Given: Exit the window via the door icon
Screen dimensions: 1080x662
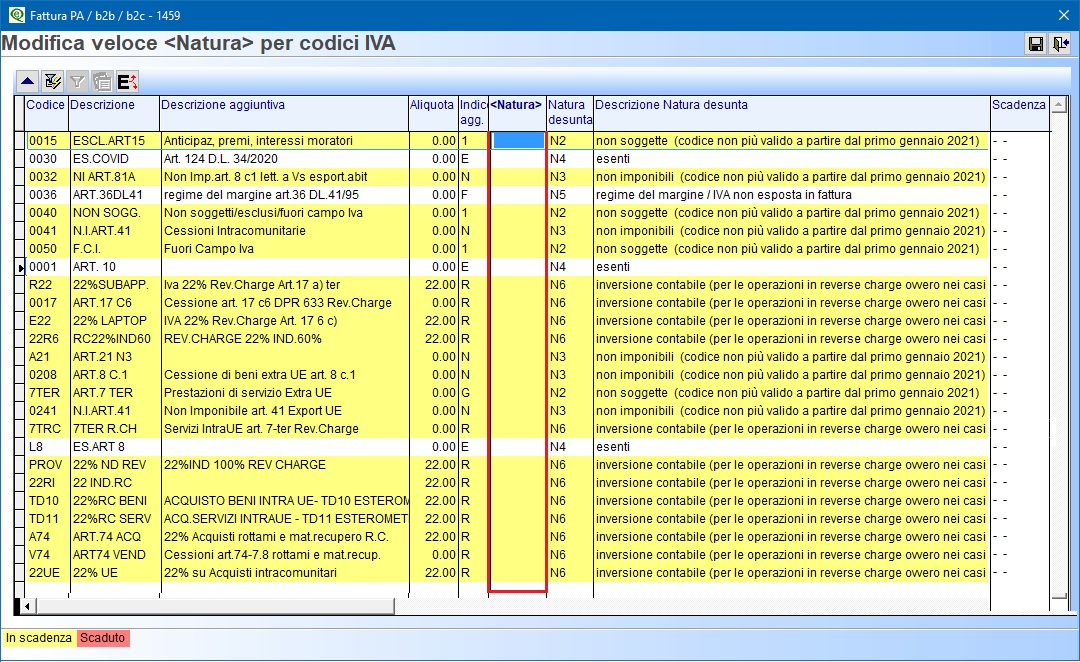Looking at the screenshot, I should (1060, 44).
